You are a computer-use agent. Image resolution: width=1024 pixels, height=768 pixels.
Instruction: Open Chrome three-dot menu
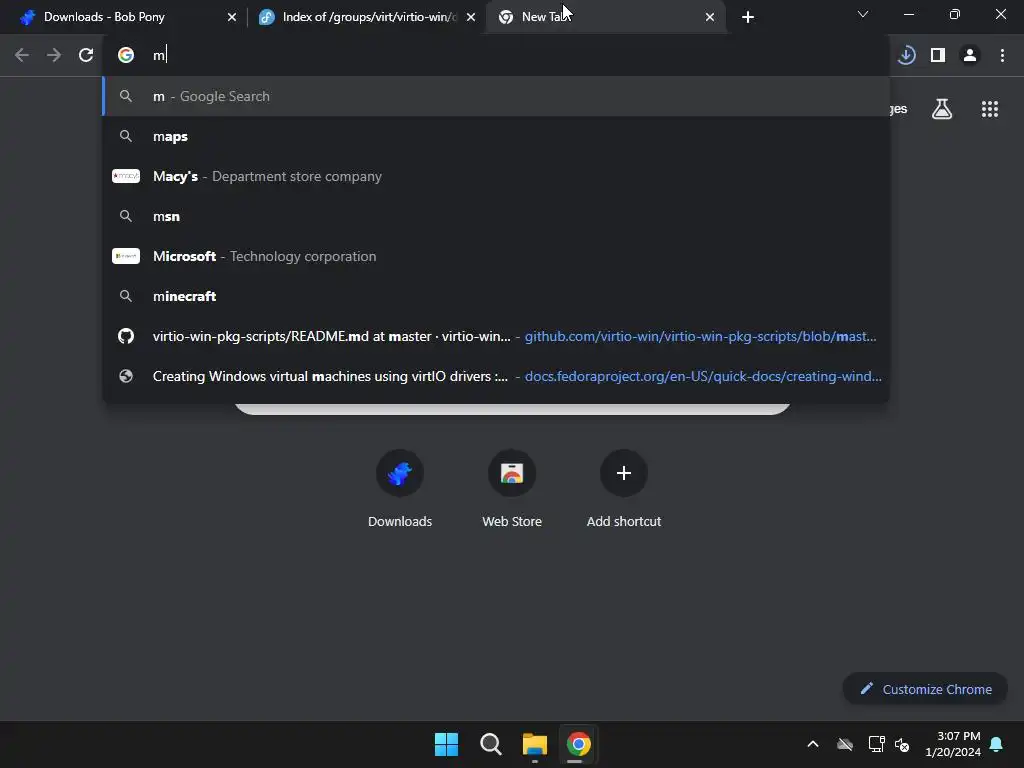1002,56
